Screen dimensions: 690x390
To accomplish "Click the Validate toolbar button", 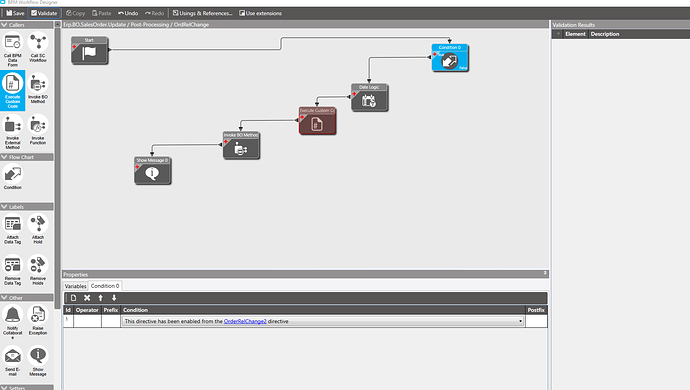I will tap(44, 13).
